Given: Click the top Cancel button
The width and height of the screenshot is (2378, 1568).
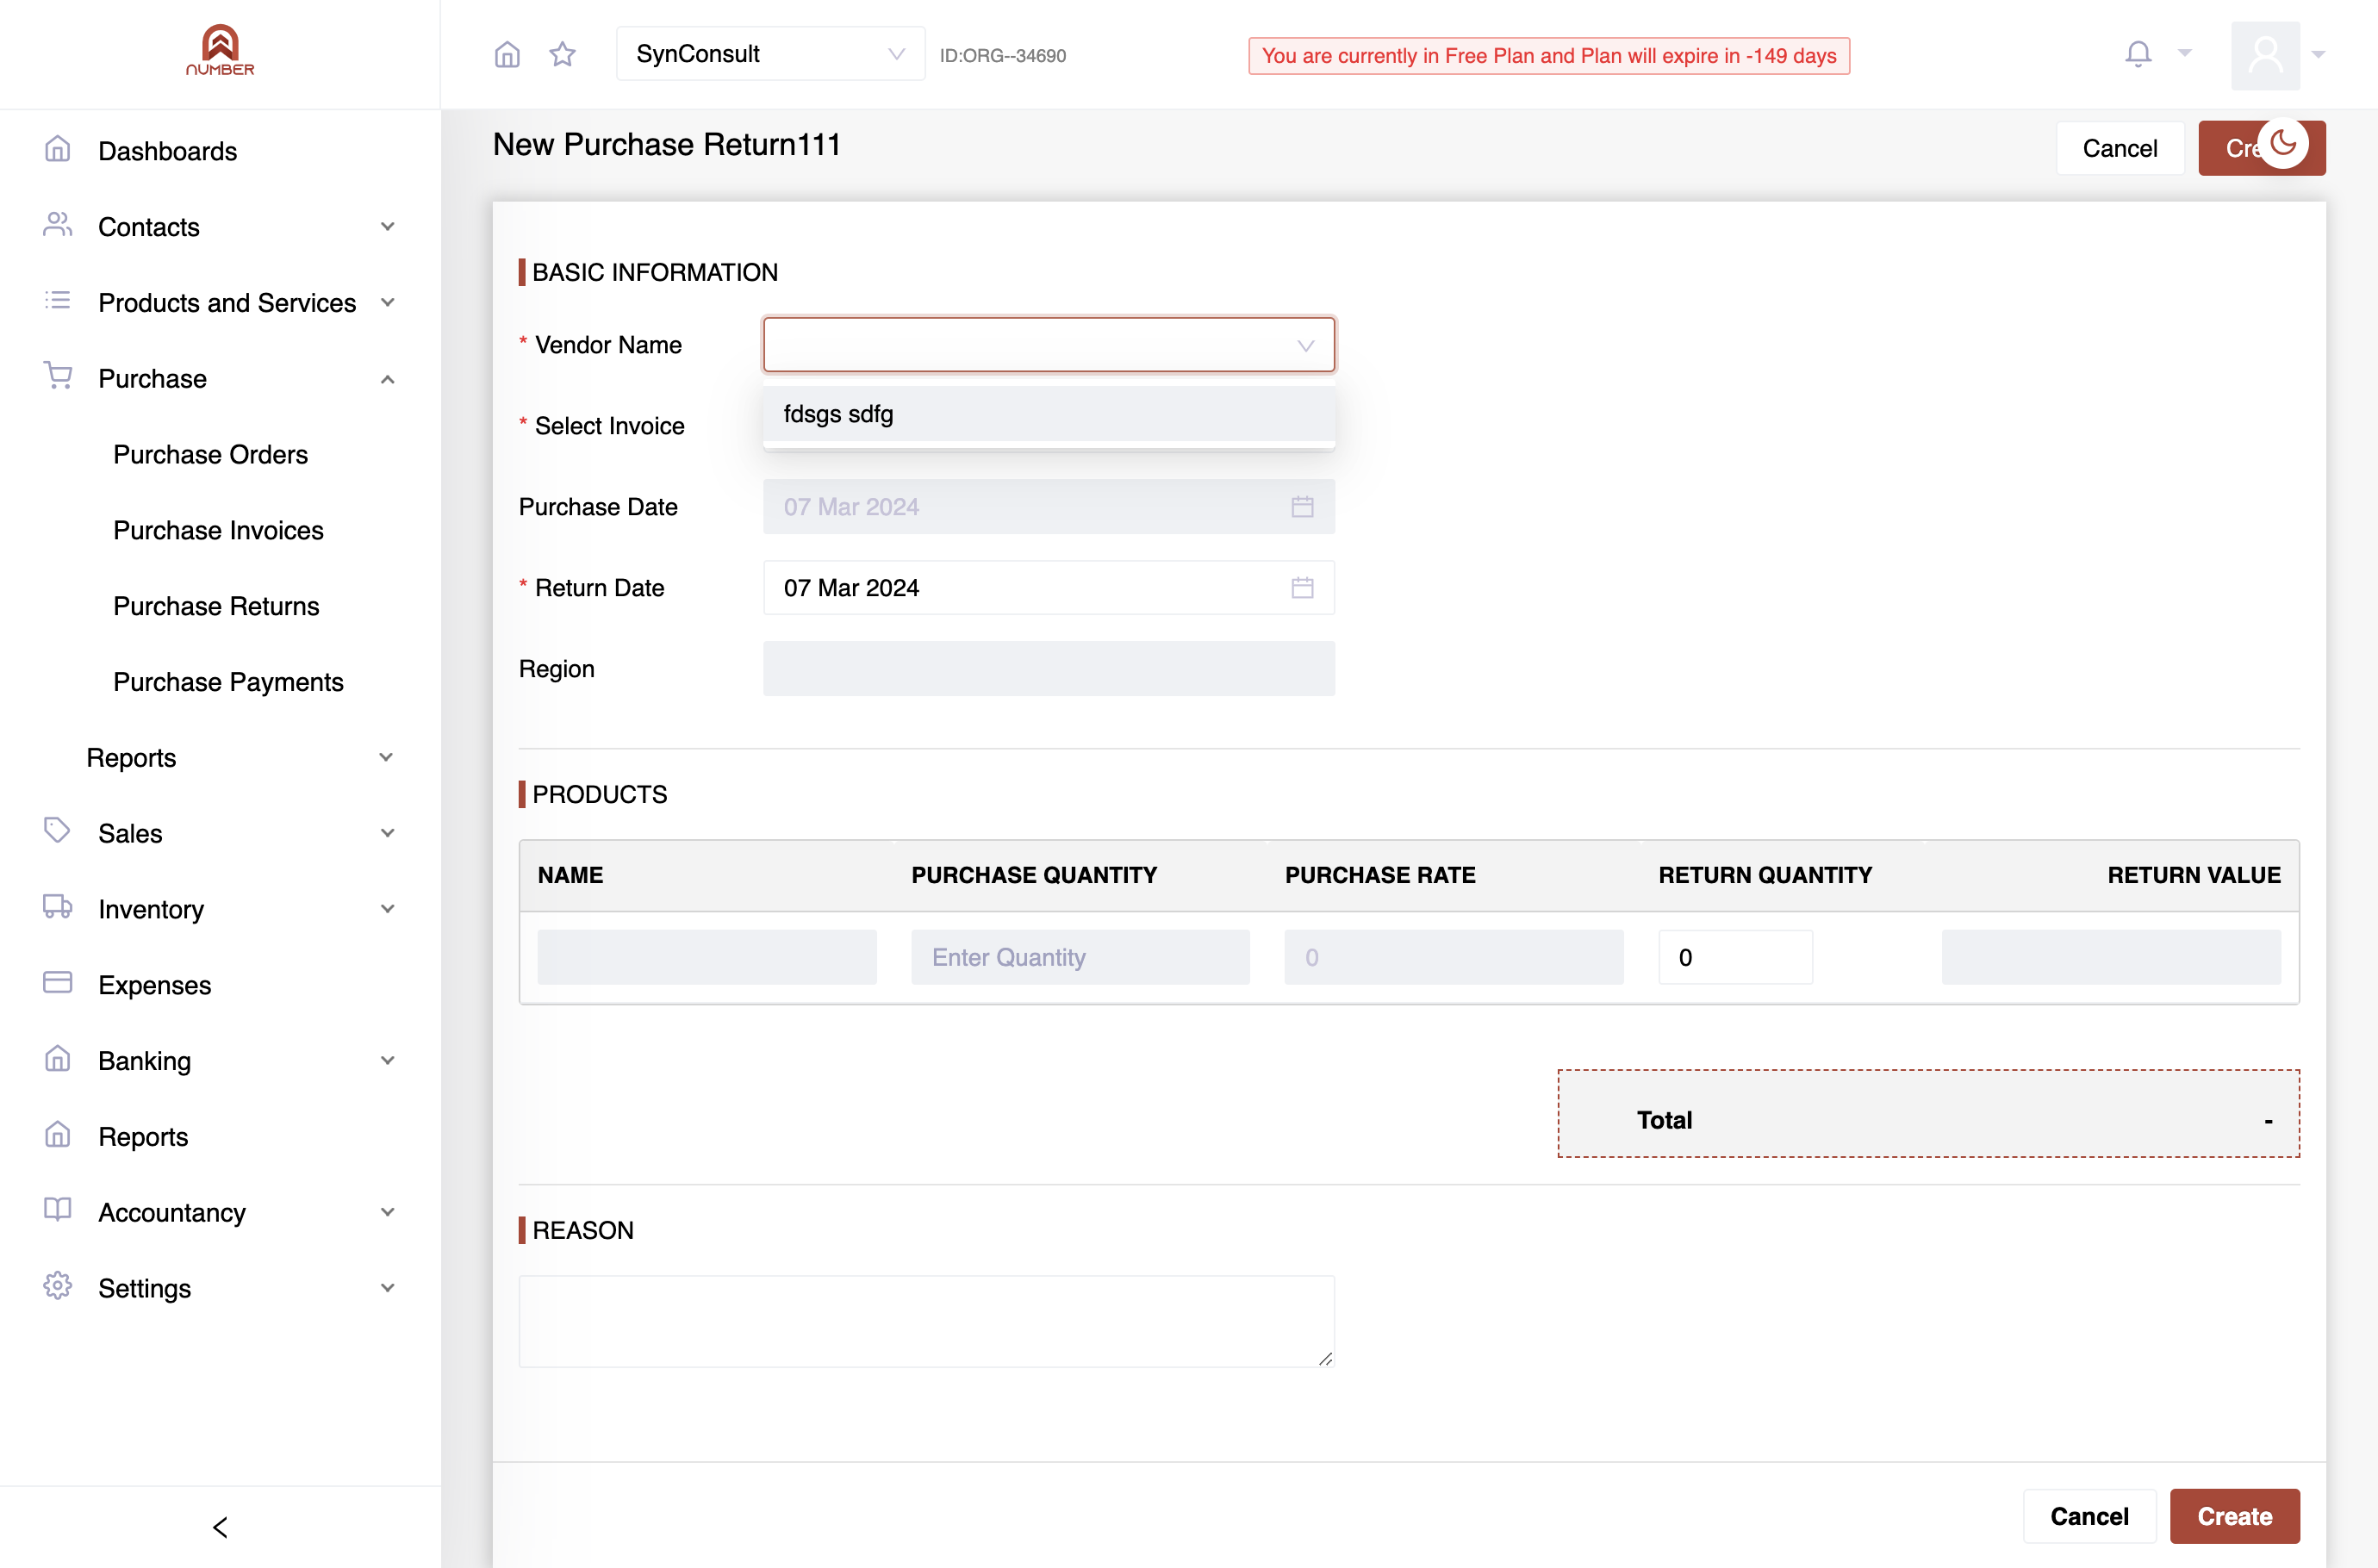Looking at the screenshot, I should click(x=2119, y=148).
